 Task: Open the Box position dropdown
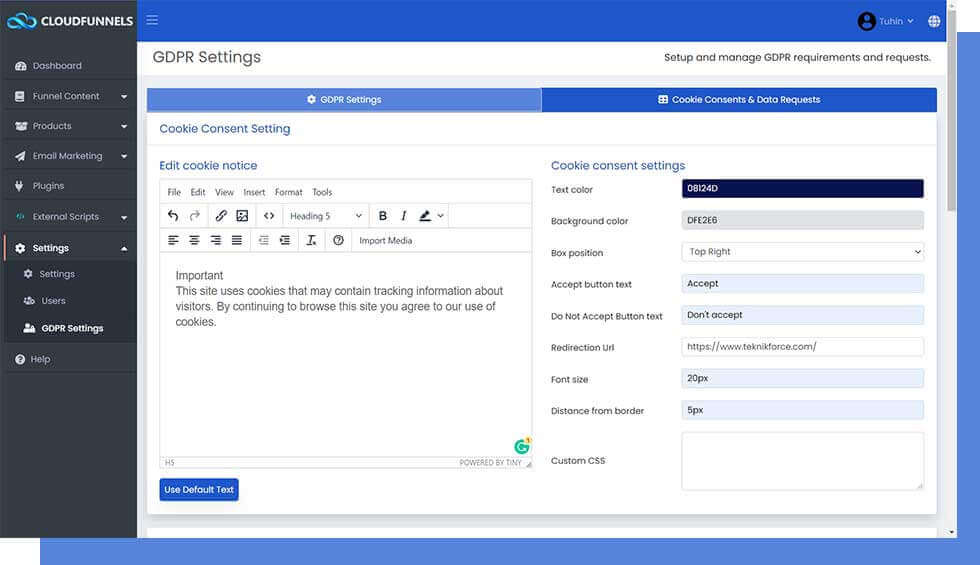tap(802, 252)
